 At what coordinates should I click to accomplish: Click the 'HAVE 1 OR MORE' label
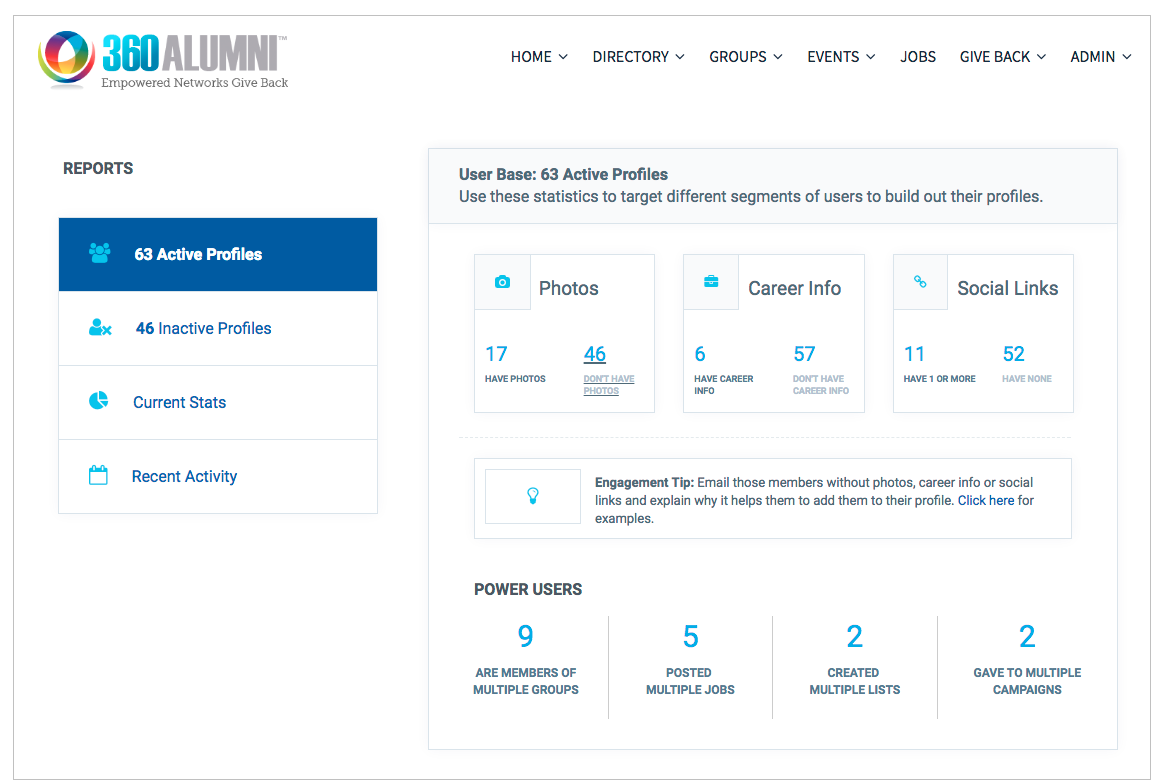click(x=939, y=379)
